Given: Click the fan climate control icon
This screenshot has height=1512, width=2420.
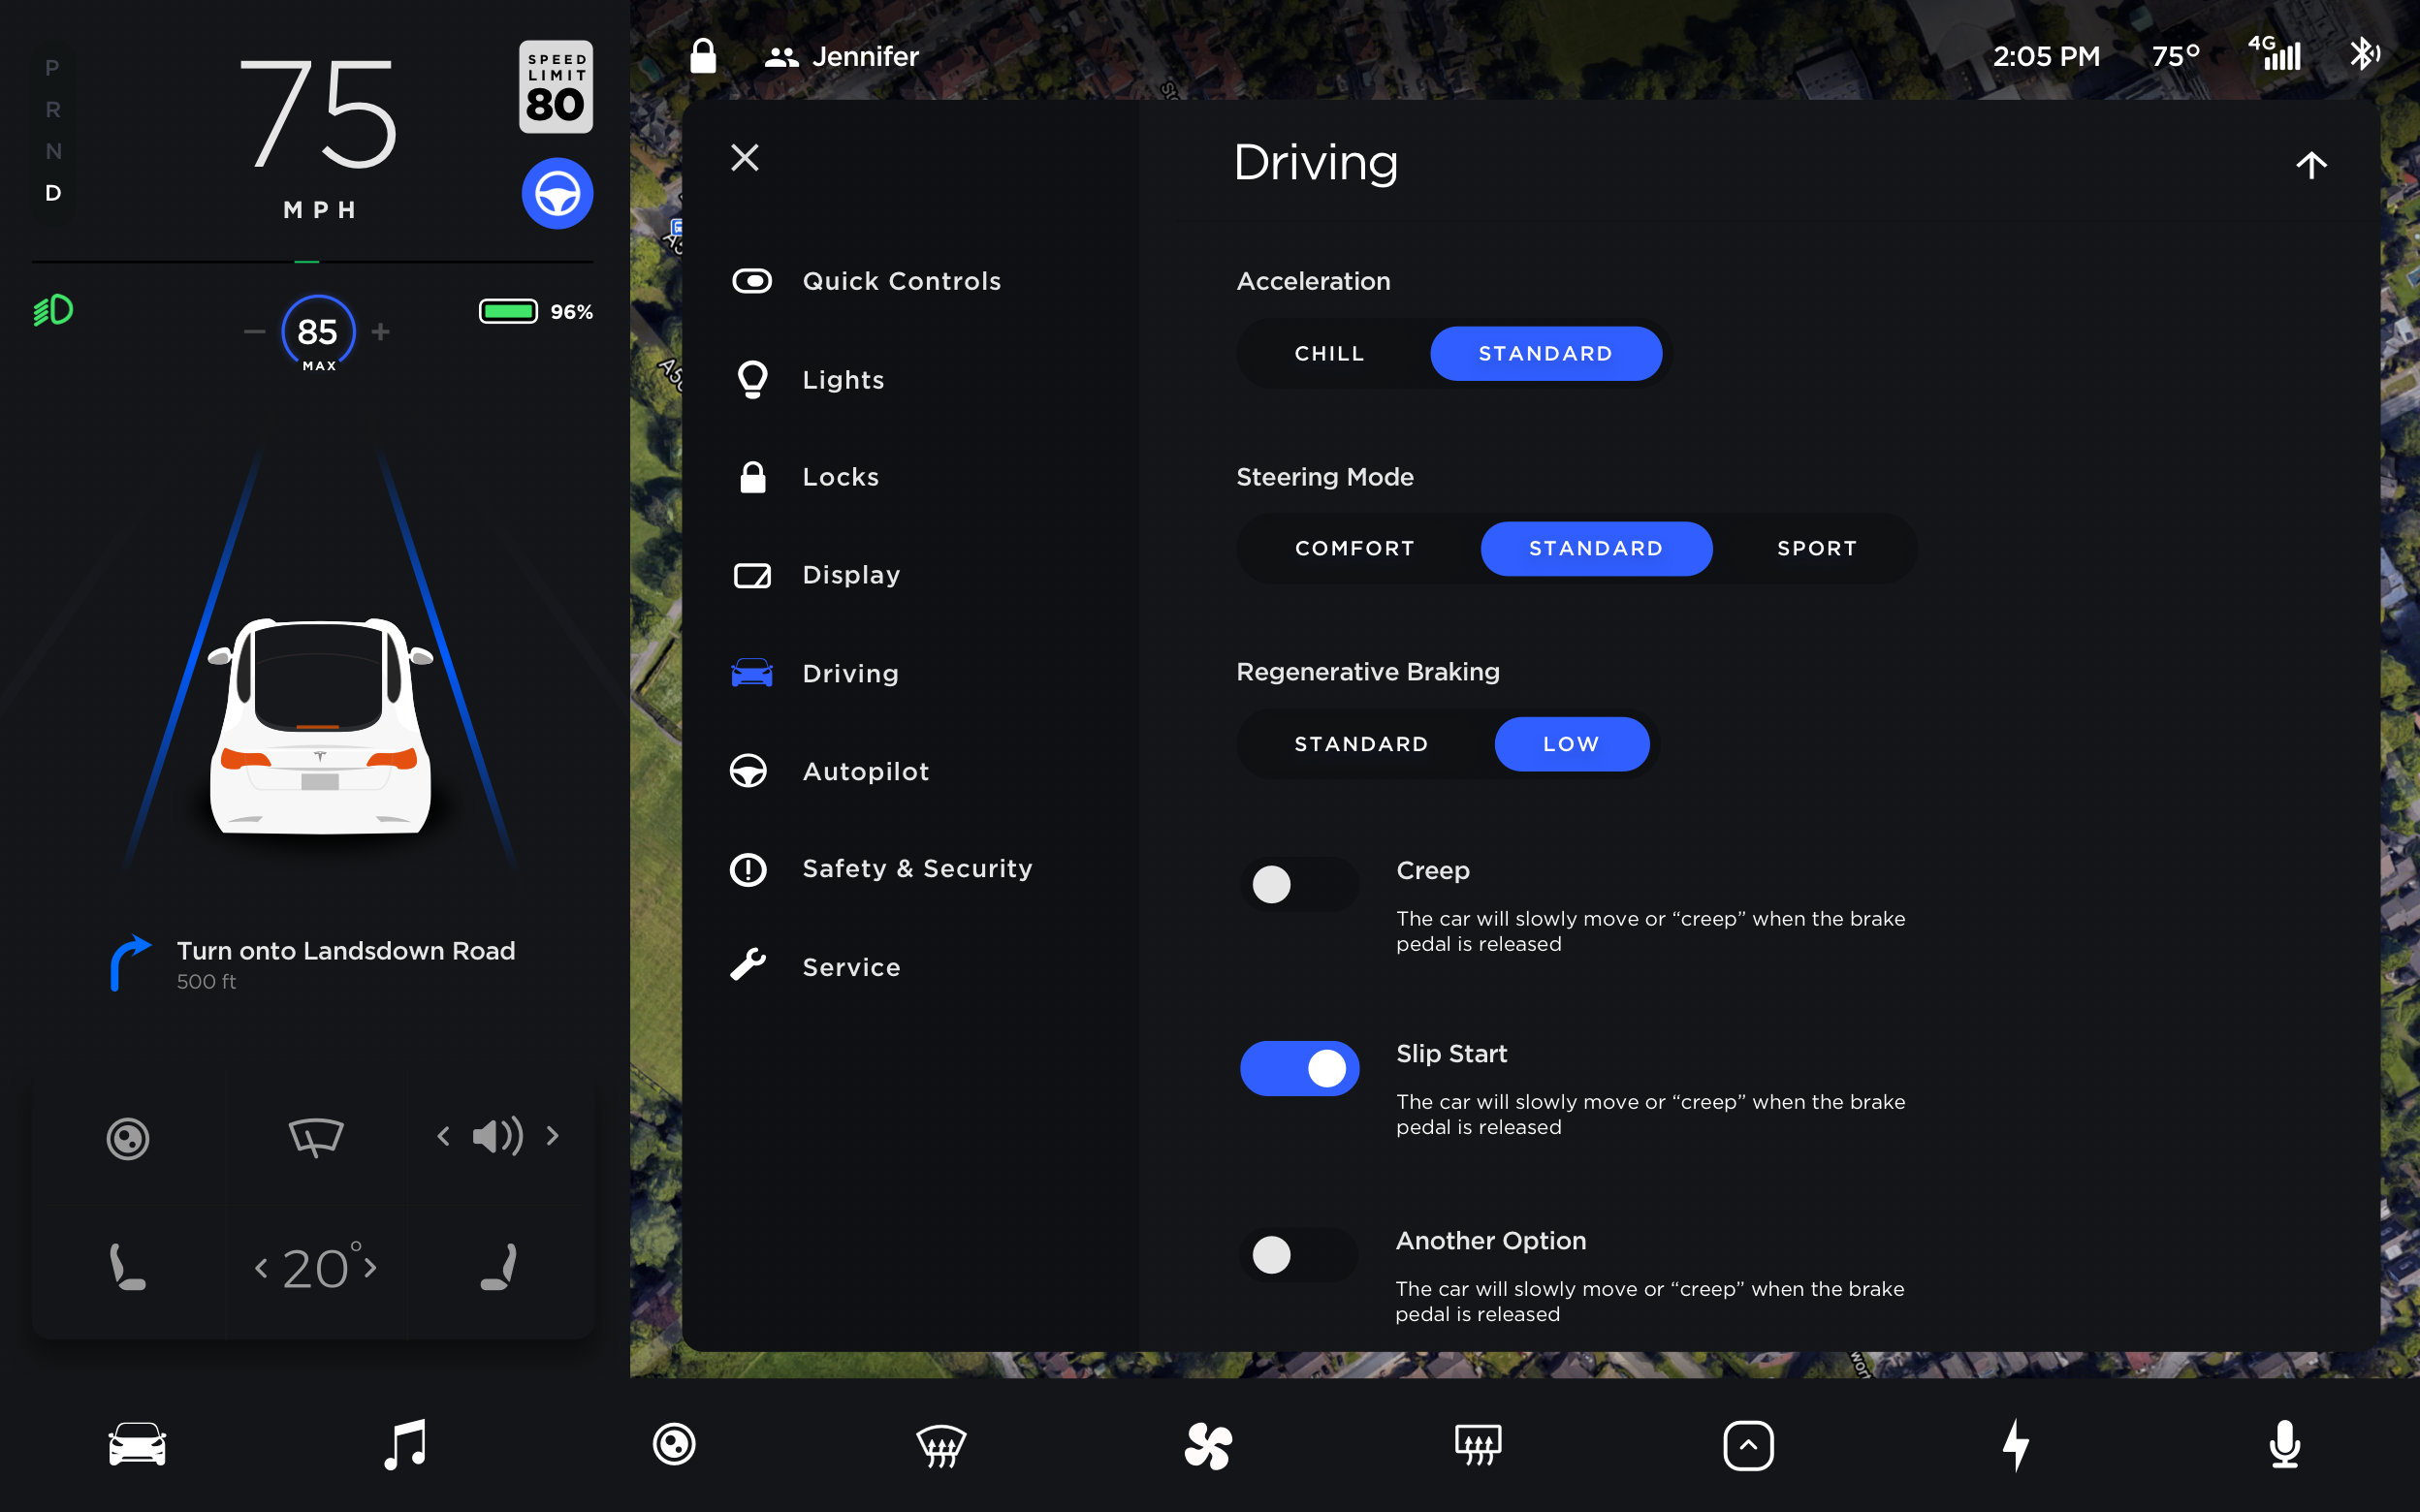Looking at the screenshot, I should (1208, 1446).
